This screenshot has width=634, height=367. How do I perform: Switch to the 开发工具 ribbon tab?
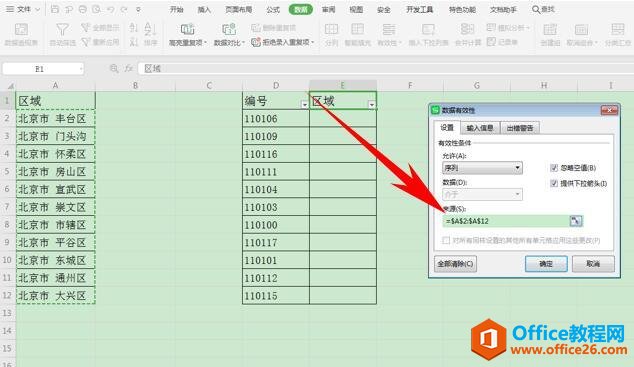pyautogui.click(x=420, y=9)
